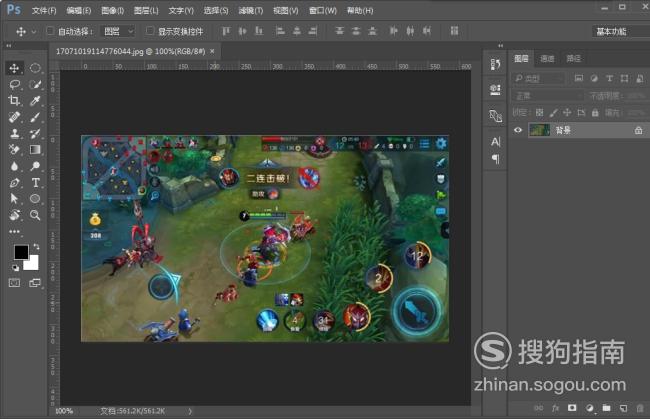Toggle shape layer filter
This screenshot has height=419, width=650.
(x=624, y=78)
